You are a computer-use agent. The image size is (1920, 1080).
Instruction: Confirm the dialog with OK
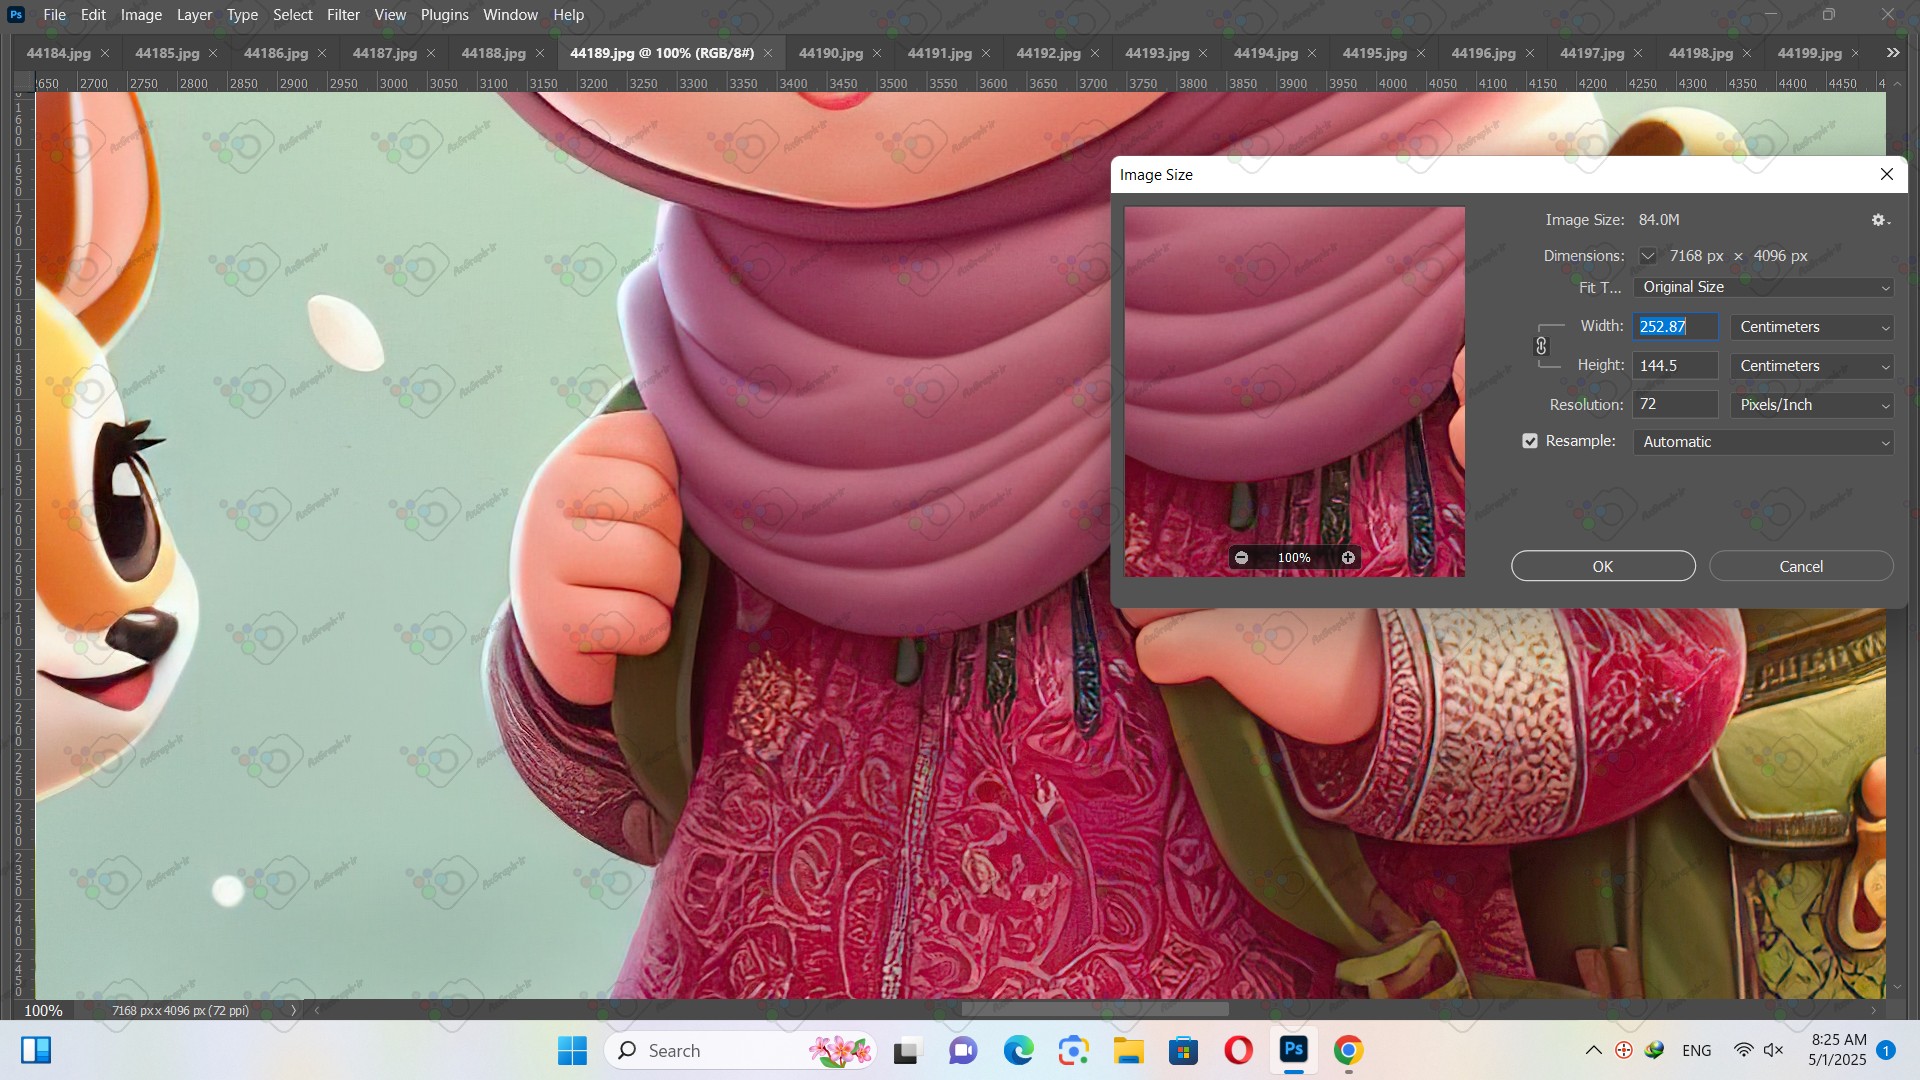(x=1603, y=566)
